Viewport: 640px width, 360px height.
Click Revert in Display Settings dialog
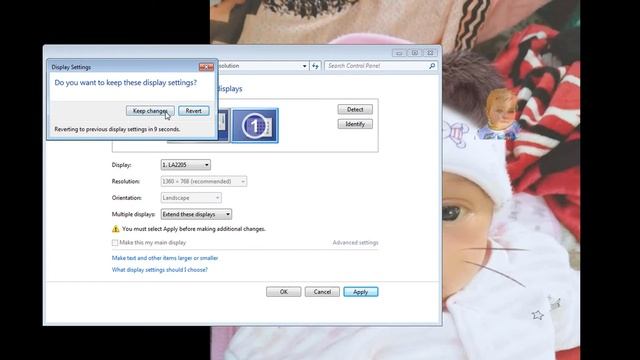coord(193,111)
